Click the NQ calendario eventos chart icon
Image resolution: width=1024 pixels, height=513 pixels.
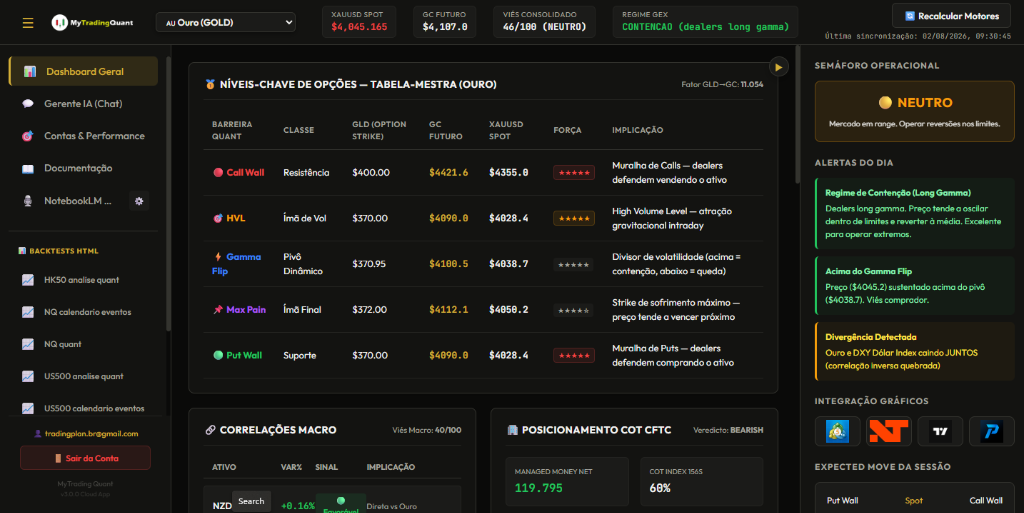tap(28, 312)
